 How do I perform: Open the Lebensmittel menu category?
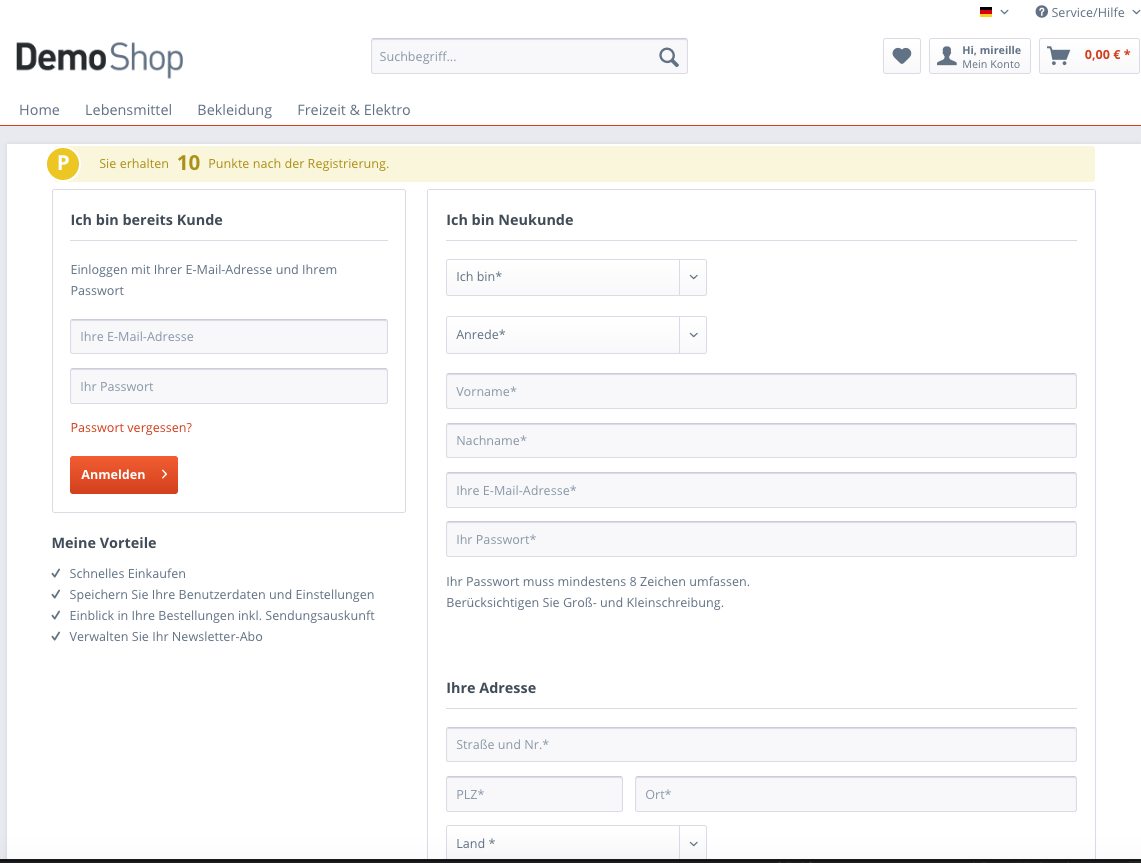click(128, 110)
